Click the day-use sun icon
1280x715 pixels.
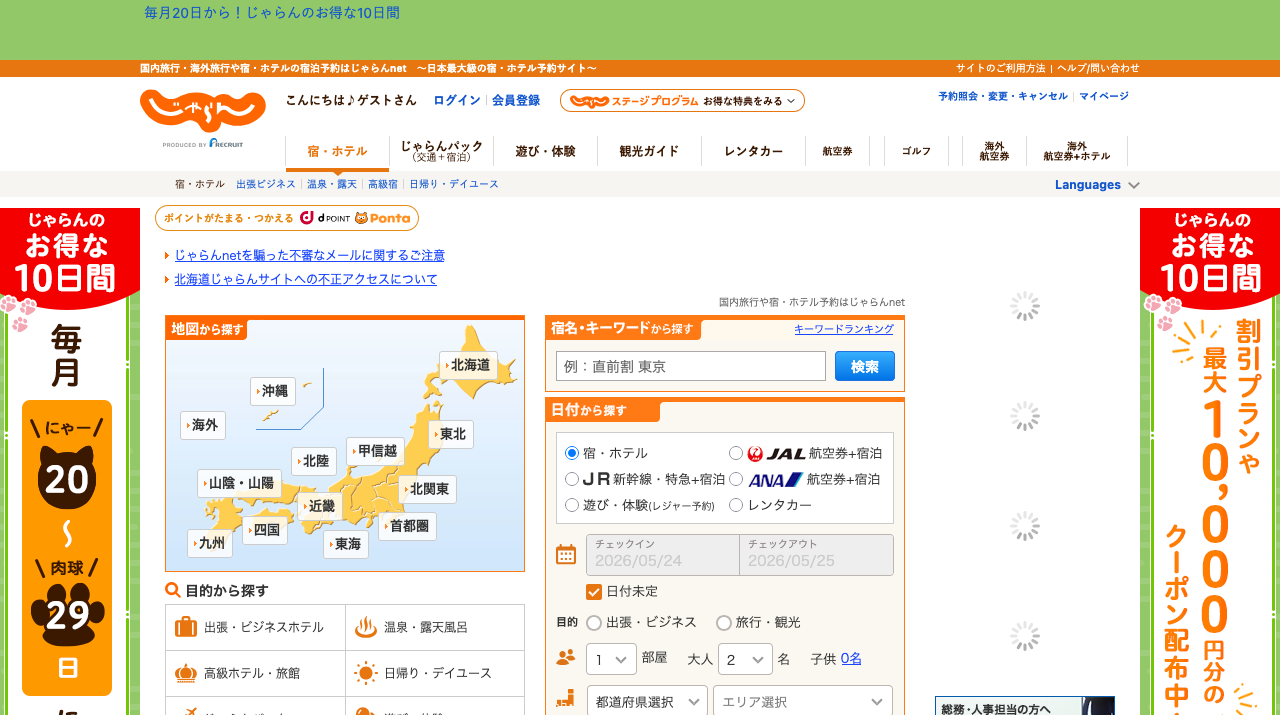pyautogui.click(x=366, y=673)
